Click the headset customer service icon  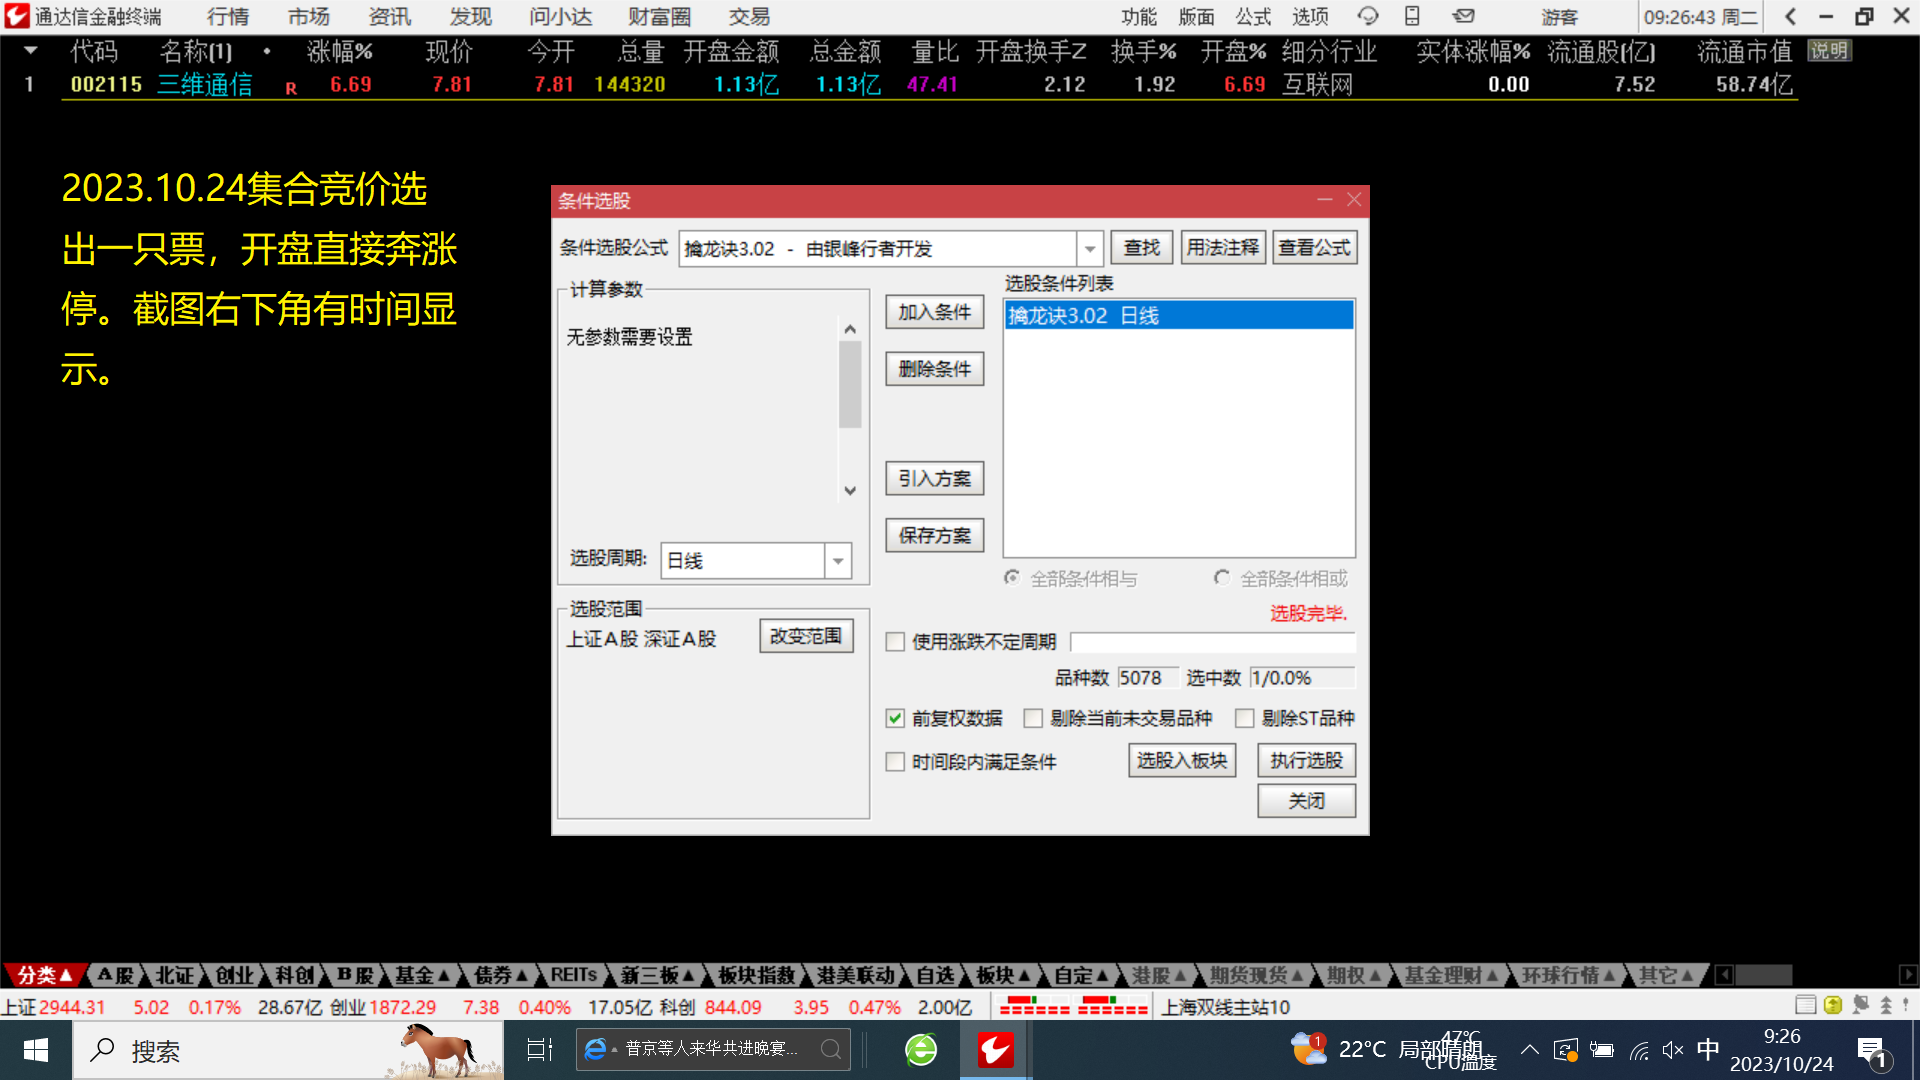[x=1367, y=16]
